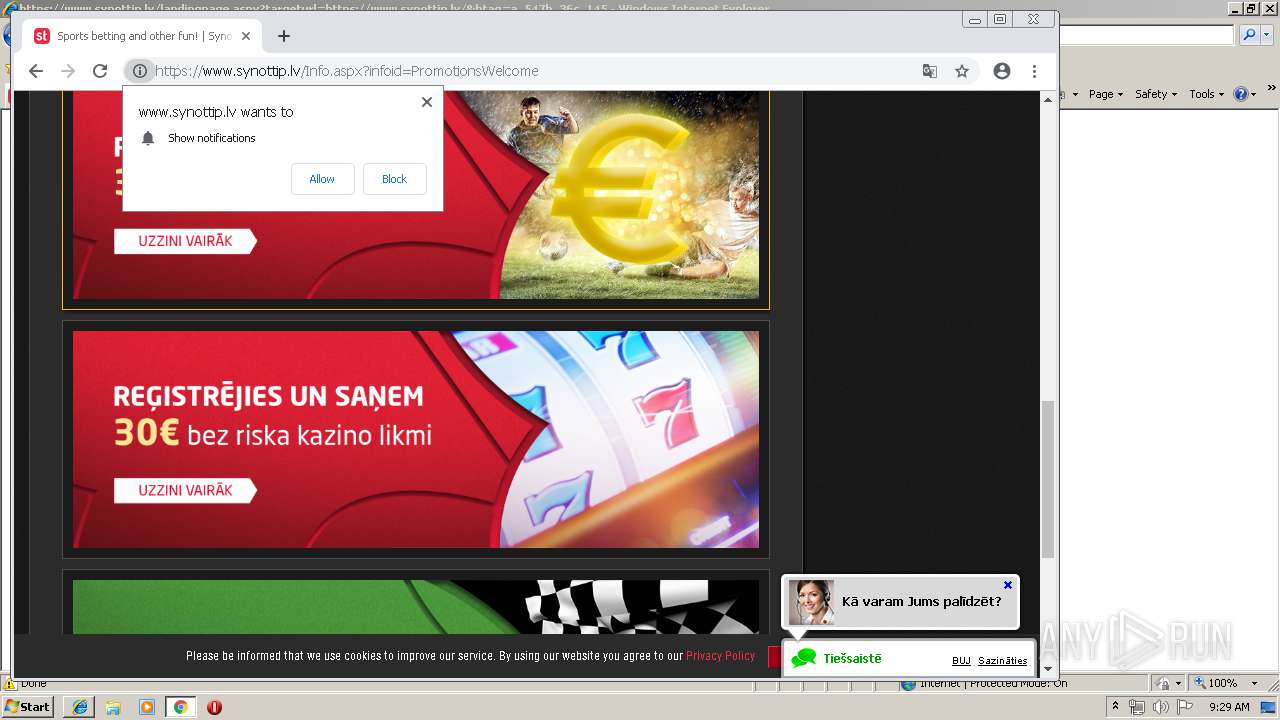This screenshot has height=720, width=1280.
Task: Reload the synottip.lv page
Action: tap(100, 71)
